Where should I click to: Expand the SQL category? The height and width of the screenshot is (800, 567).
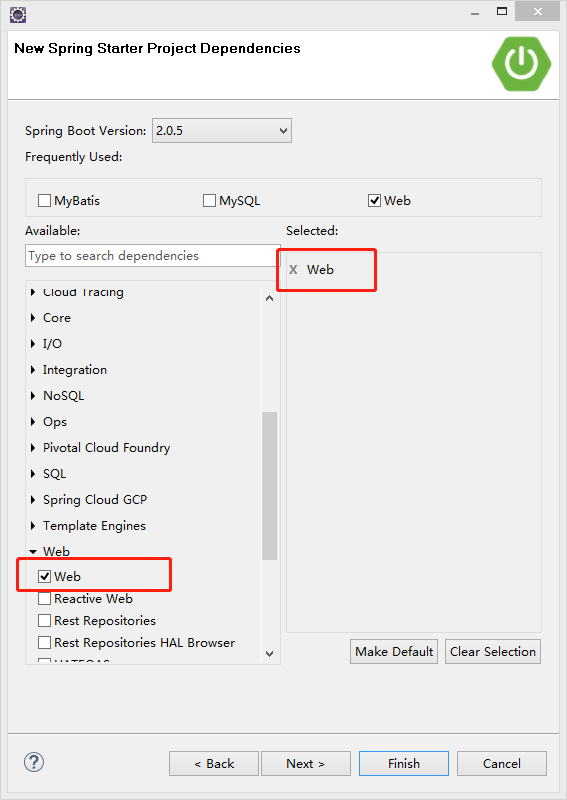click(x=33, y=473)
